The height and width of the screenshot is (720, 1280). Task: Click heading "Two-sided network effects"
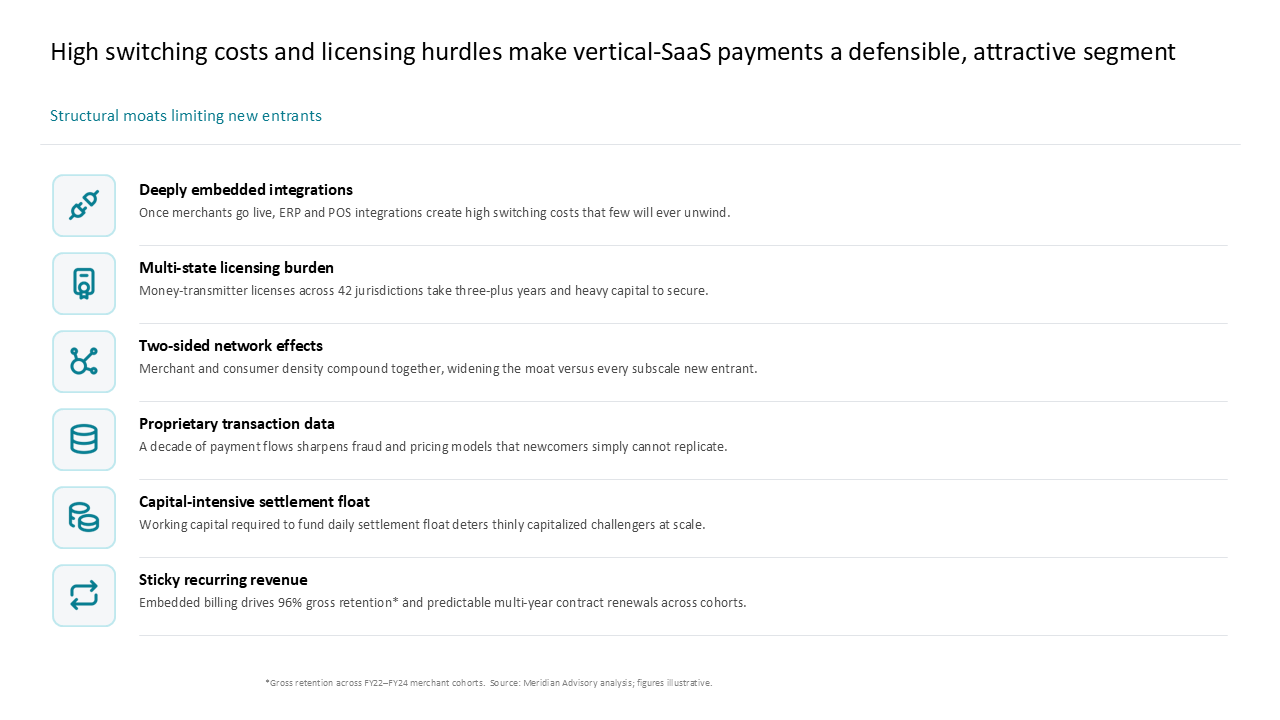pyautogui.click(x=231, y=346)
